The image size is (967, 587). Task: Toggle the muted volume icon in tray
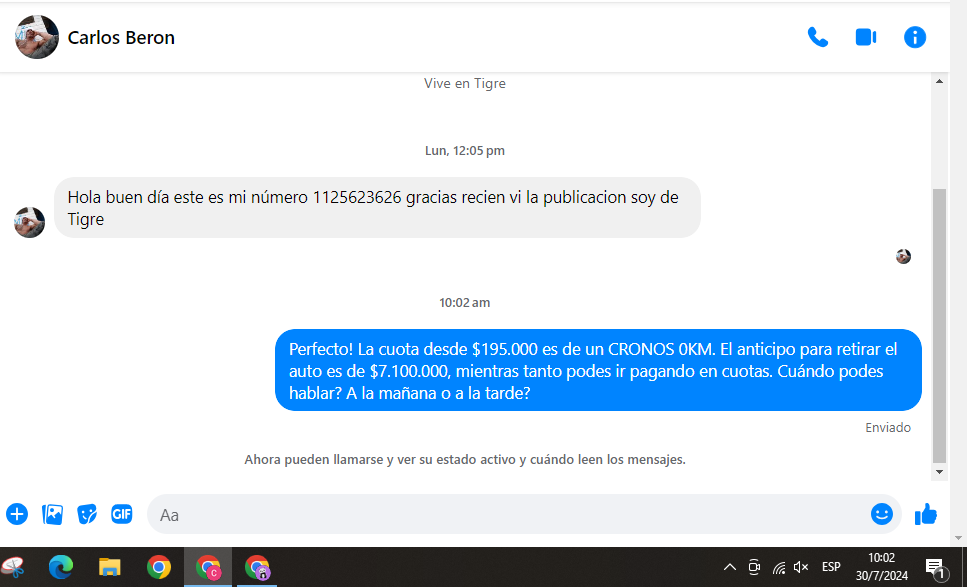pyautogui.click(x=801, y=567)
